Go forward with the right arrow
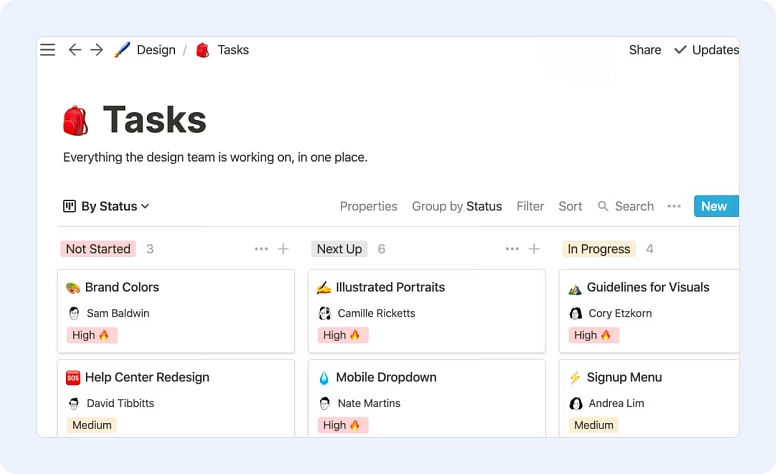This screenshot has height=474, width=776. pyautogui.click(x=97, y=50)
